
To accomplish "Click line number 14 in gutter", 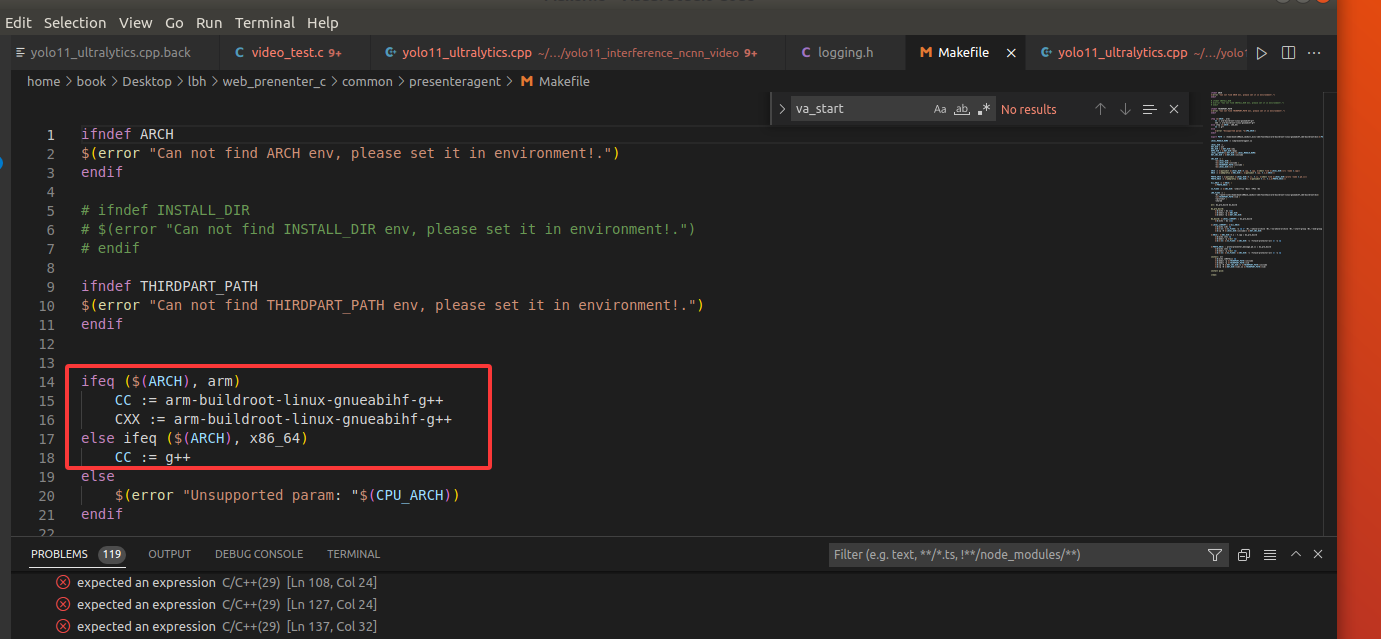I will coord(47,382).
